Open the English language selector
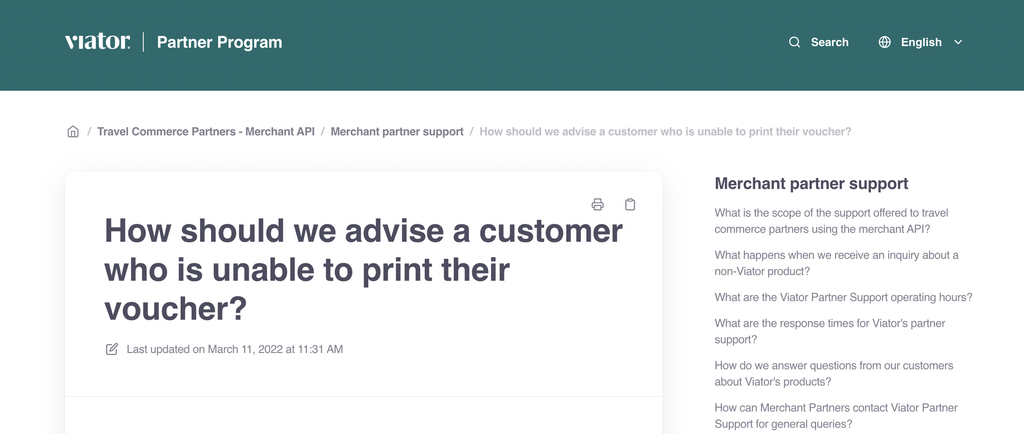The width and height of the screenshot is (1024, 434). coord(921,42)
